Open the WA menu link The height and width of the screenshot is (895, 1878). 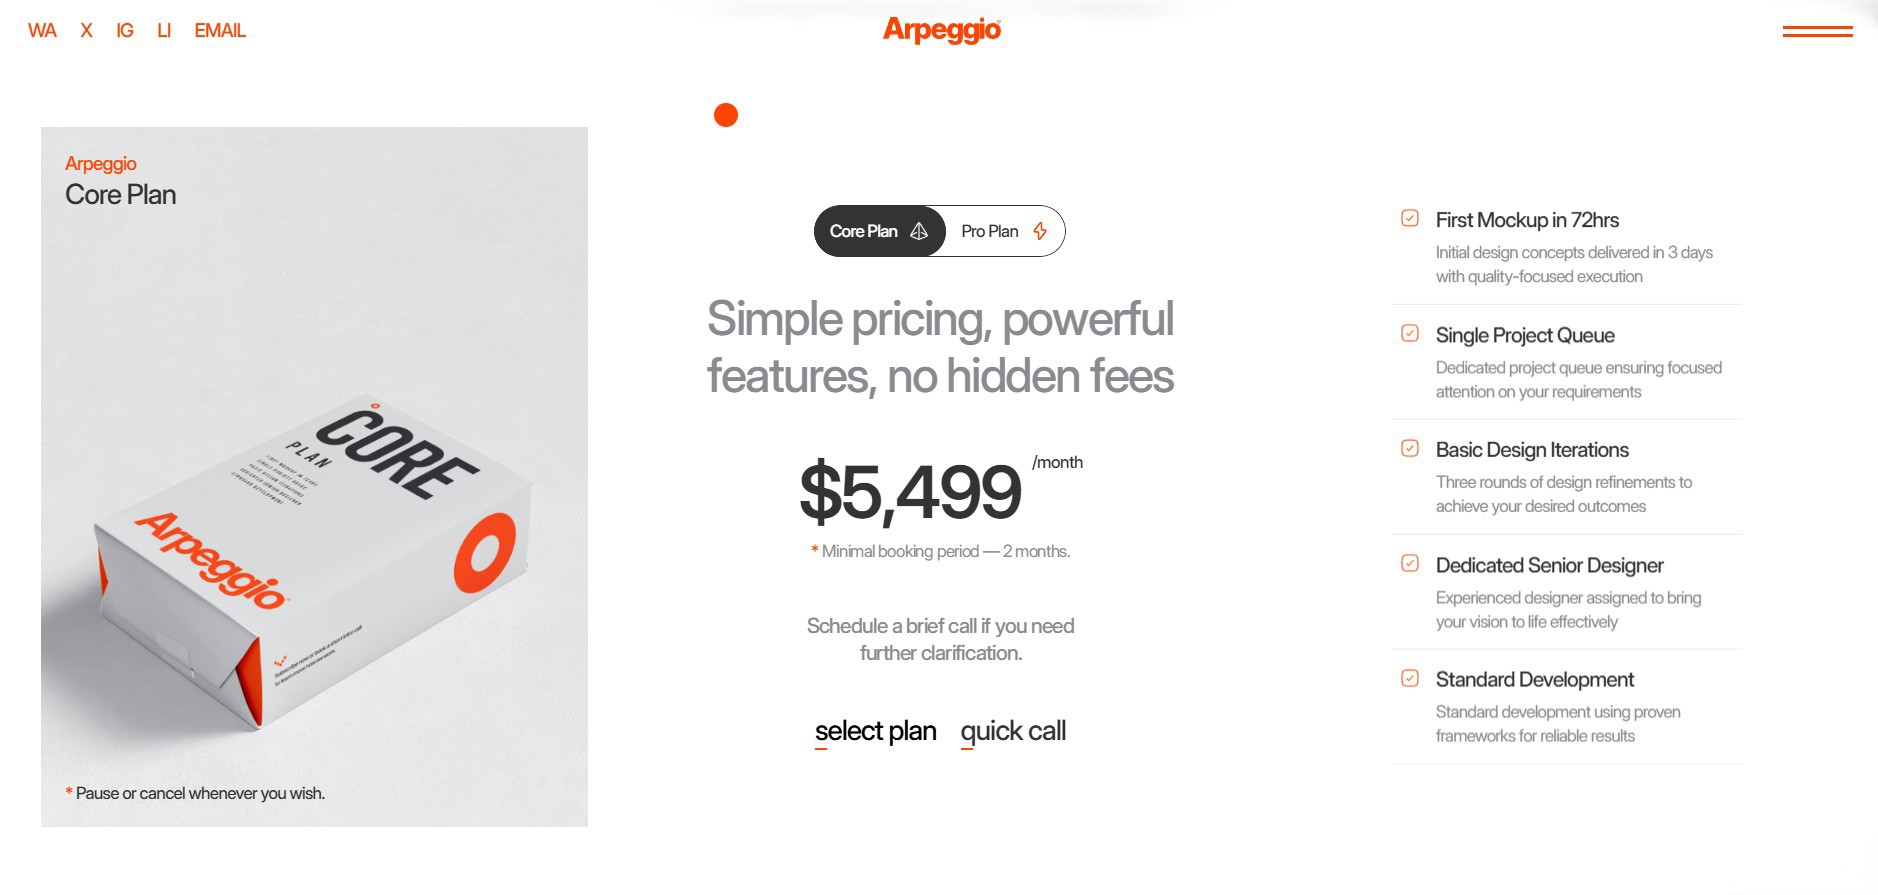click(43, 30)
